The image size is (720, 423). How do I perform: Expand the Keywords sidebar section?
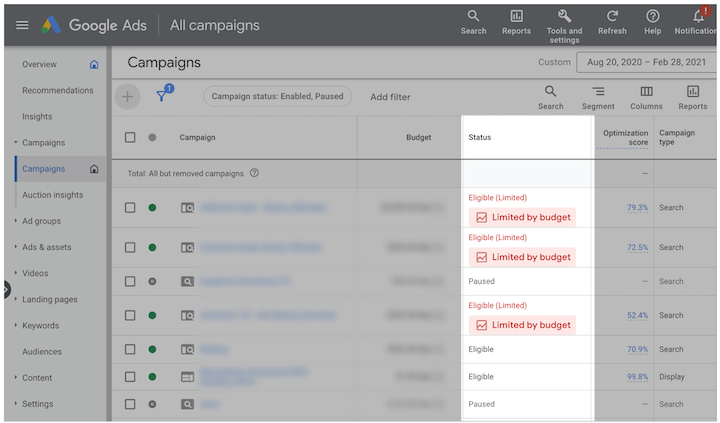click(40, 325)
